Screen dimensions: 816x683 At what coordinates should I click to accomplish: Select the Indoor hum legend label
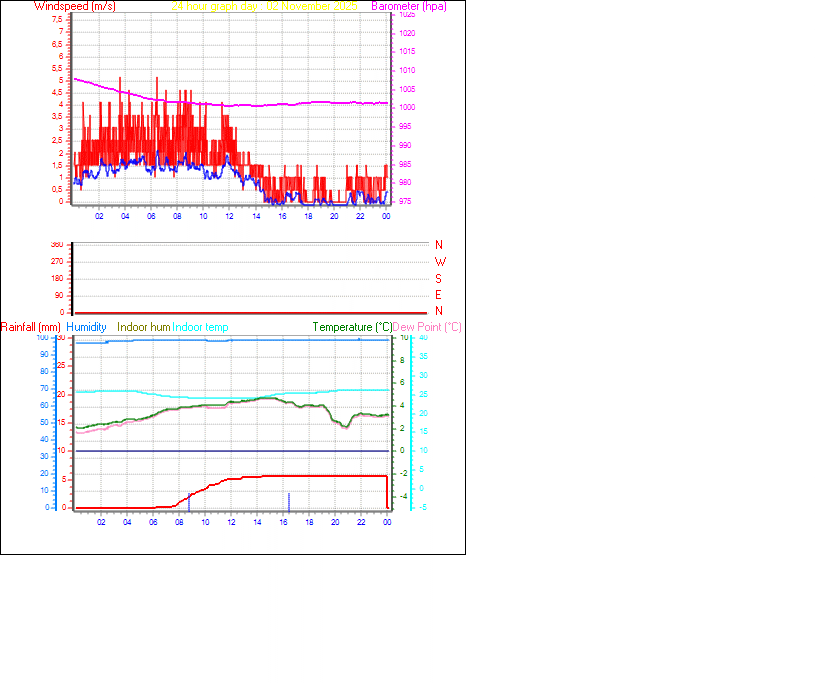pos(141,327)
